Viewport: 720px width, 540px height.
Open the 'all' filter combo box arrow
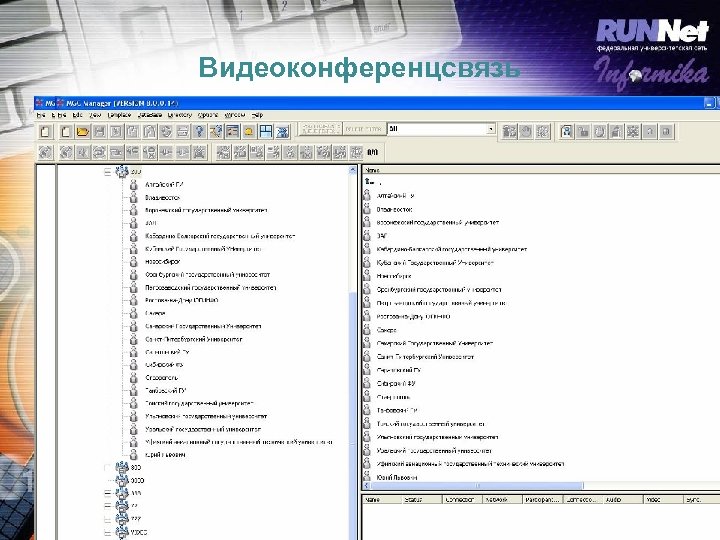coord(491,129)
